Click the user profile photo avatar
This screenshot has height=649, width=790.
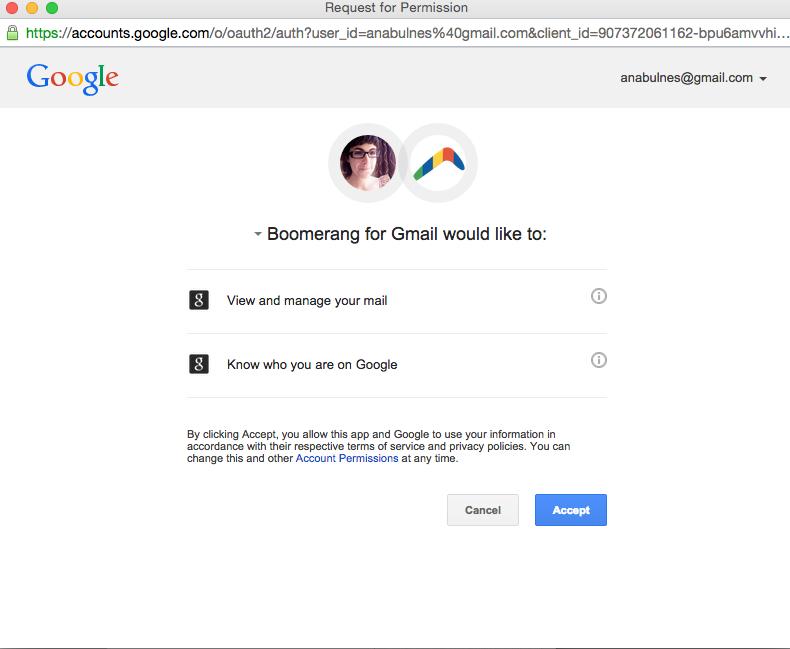pyautogui.click(x=367, y=162)
